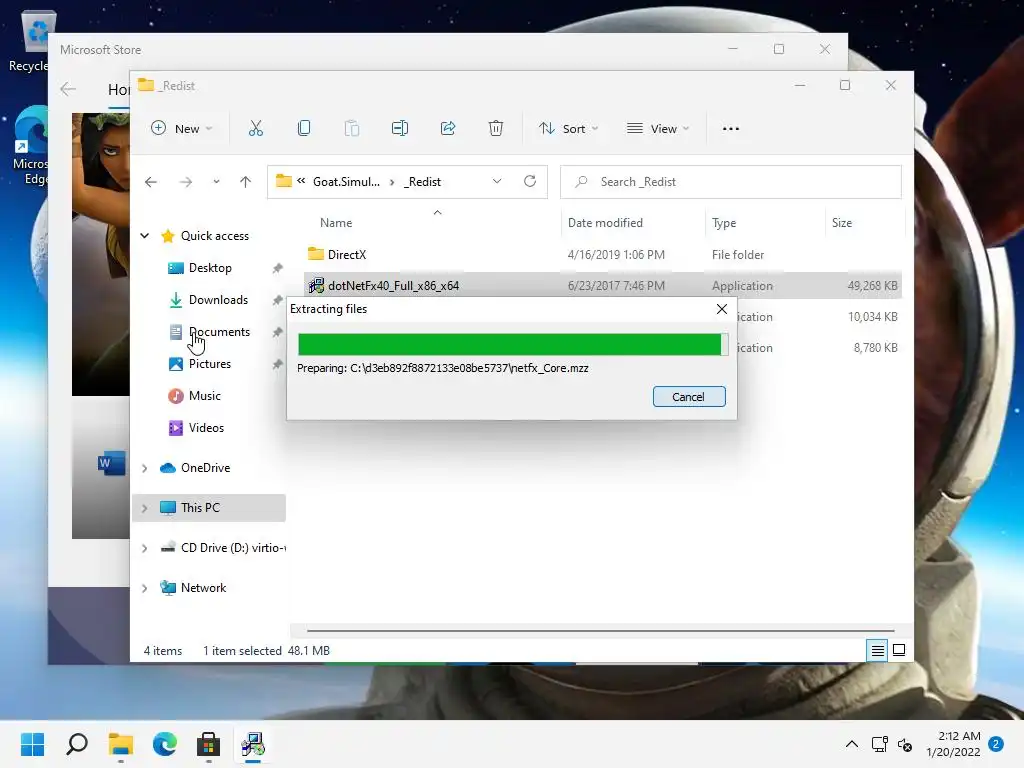Image resolution: width=1024 pixels, height=768 pixels.
Task: Click the installer setup taskbar icon
Action: pyautogui.click(x=253, y=744)
